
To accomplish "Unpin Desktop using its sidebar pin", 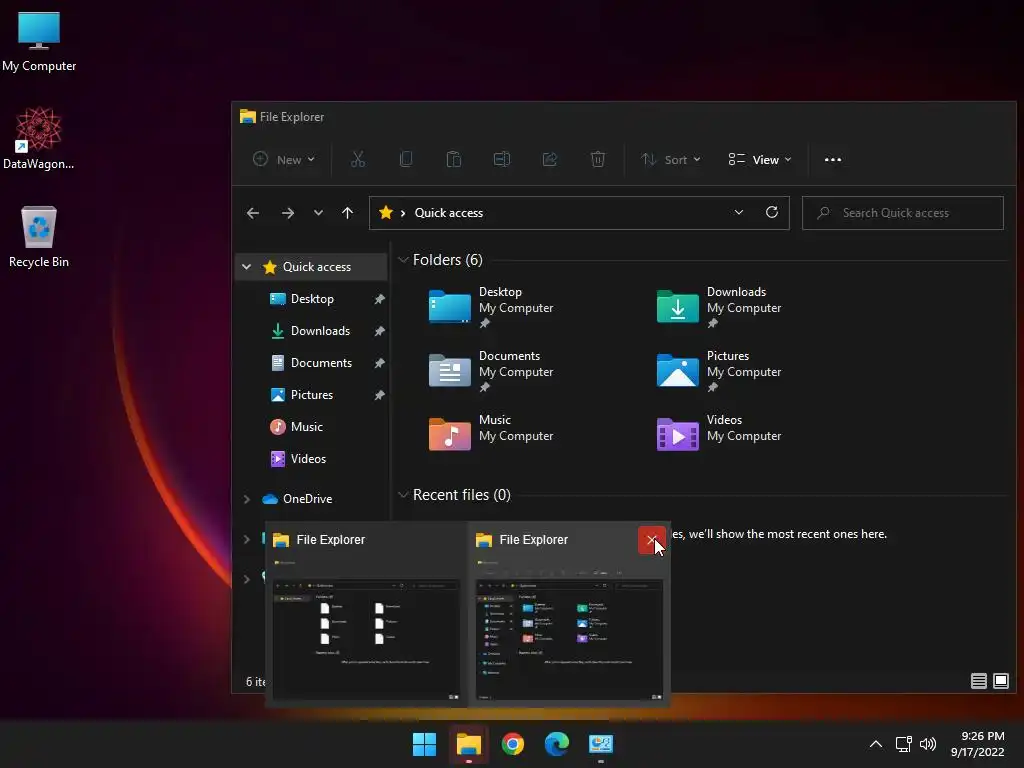I will [x=379, y=299].
